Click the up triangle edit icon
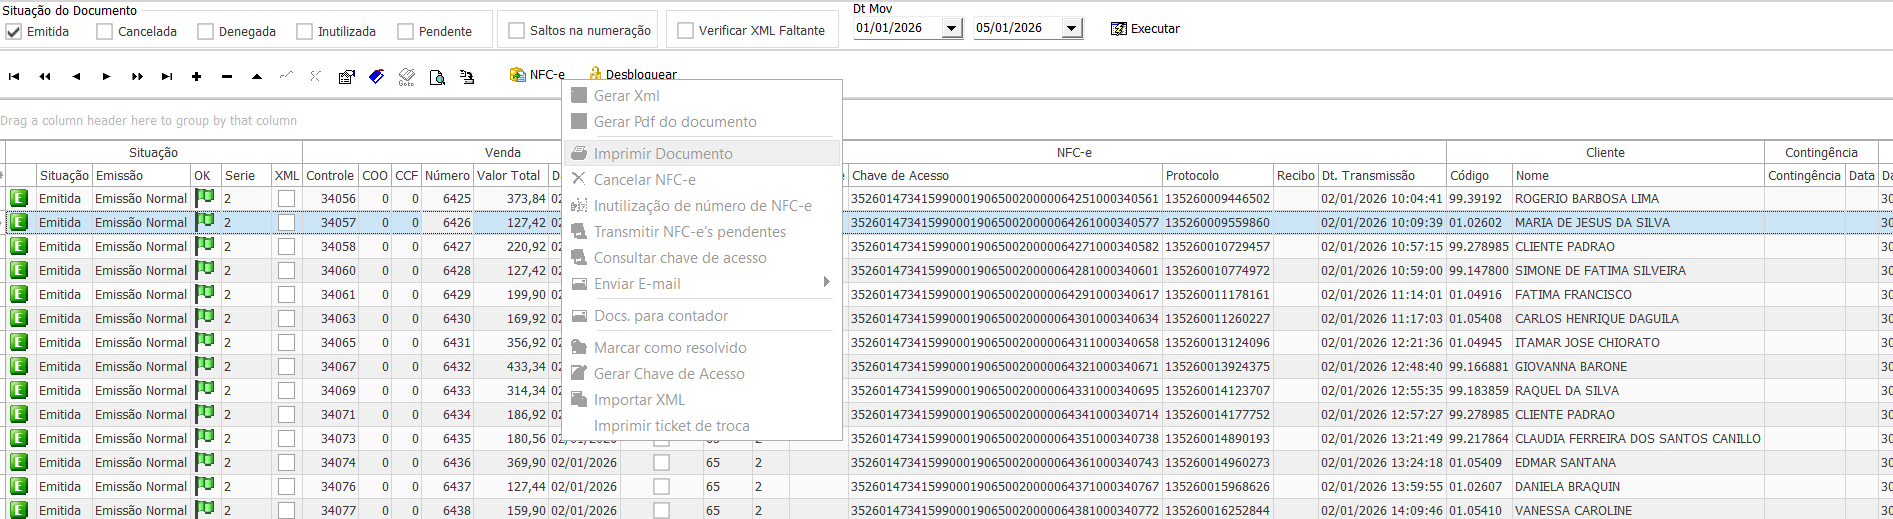 pyautogui.click(x=257, y=76)
